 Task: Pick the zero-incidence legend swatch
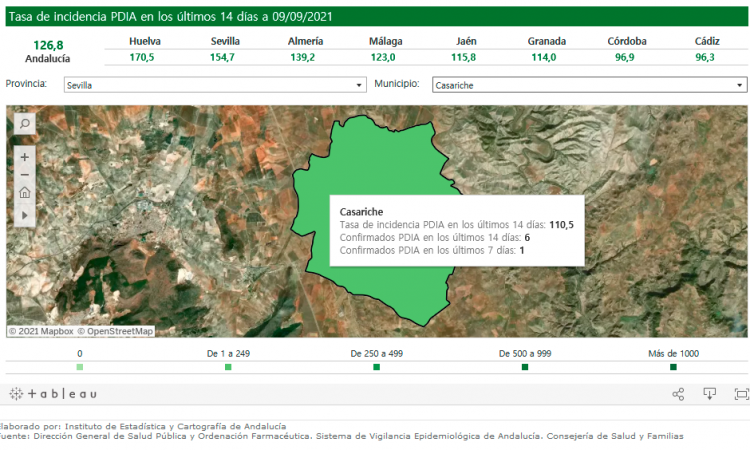(x=80, y=368)
